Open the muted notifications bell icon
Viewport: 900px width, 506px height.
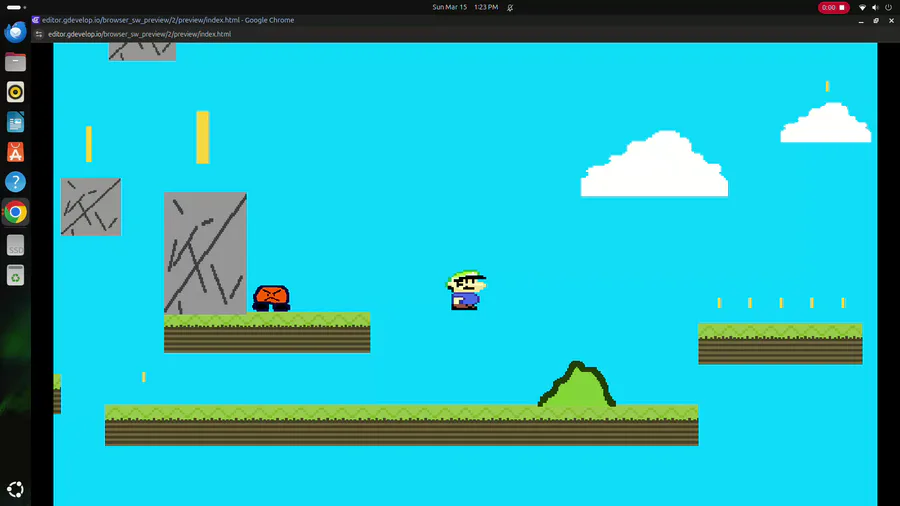click(x=510, y=7)
